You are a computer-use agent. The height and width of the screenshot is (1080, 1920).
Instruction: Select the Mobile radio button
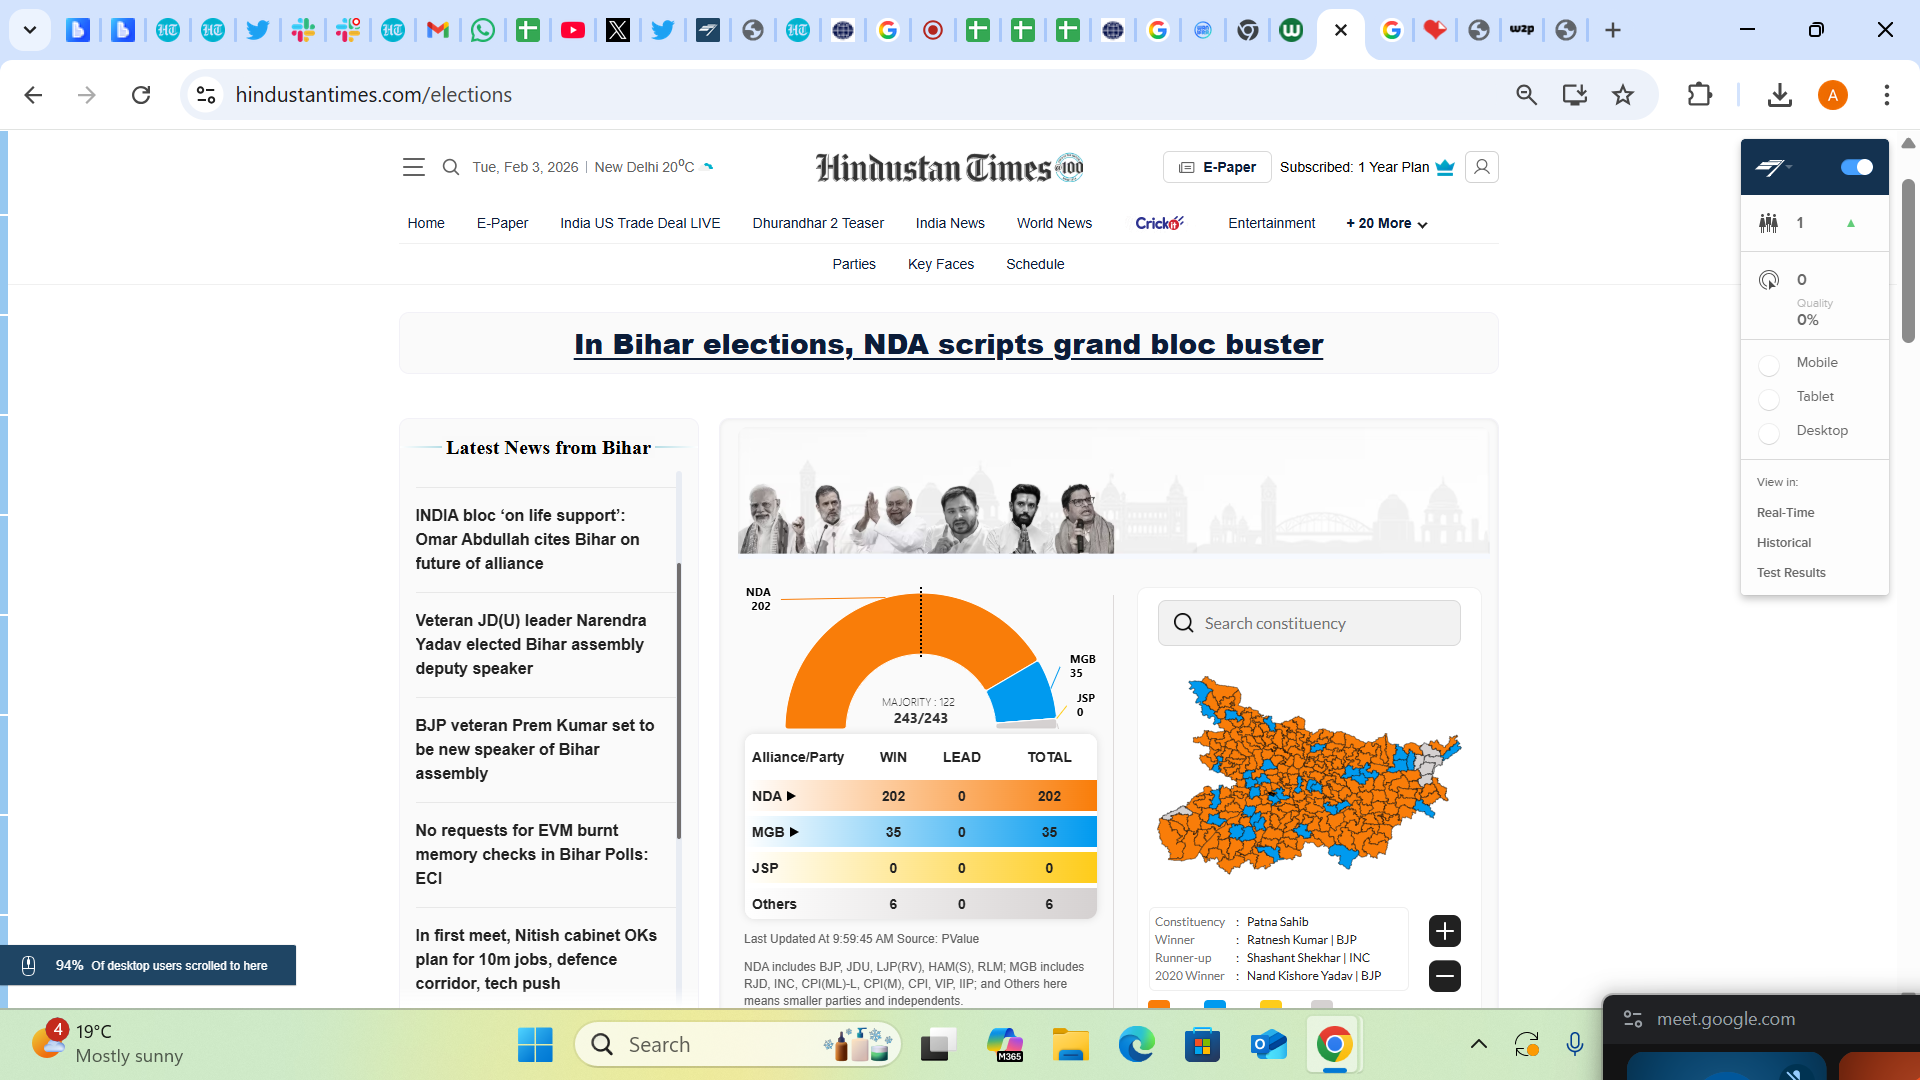[1769, 365]
